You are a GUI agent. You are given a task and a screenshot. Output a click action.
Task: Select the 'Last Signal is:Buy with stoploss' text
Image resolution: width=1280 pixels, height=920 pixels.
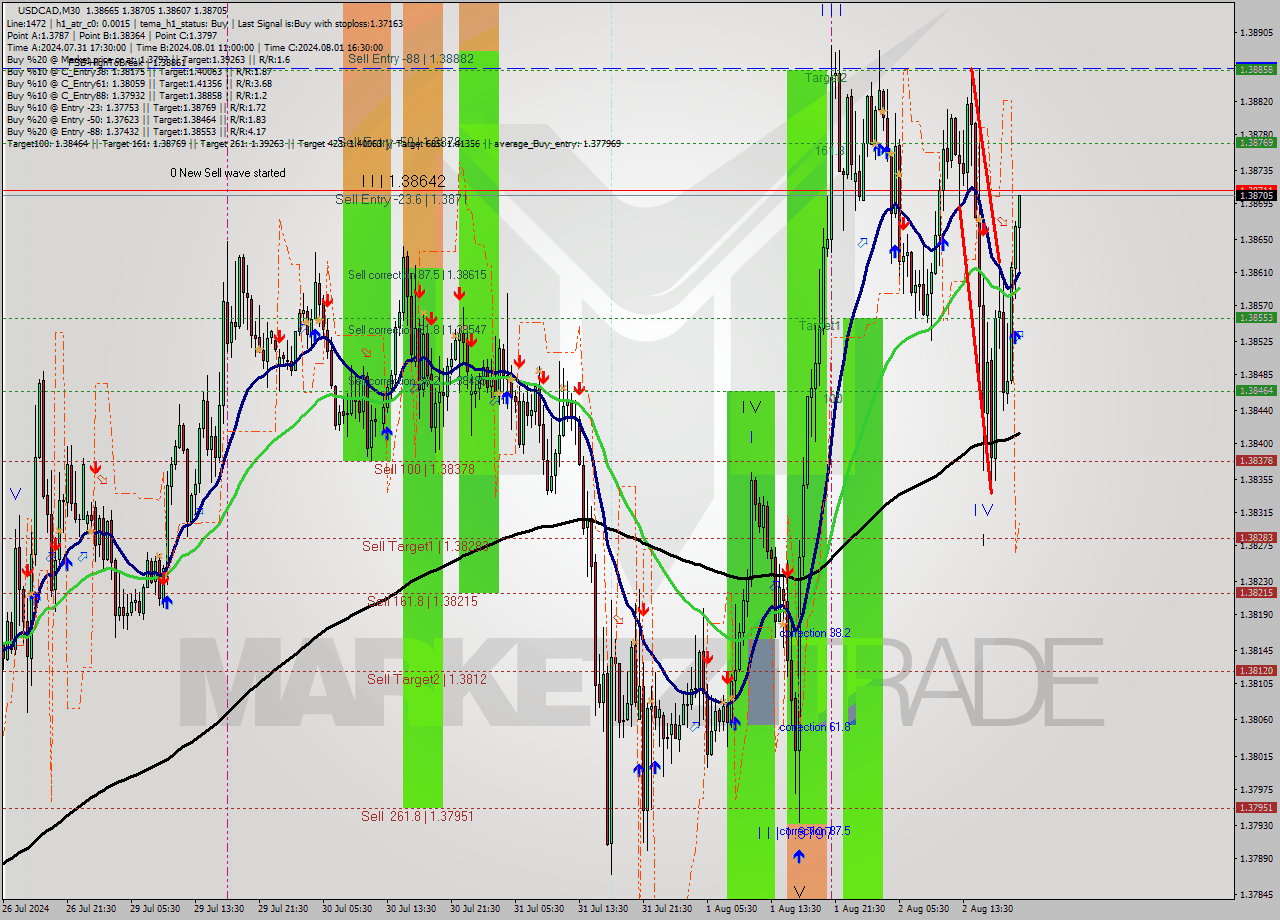(320, 22)
